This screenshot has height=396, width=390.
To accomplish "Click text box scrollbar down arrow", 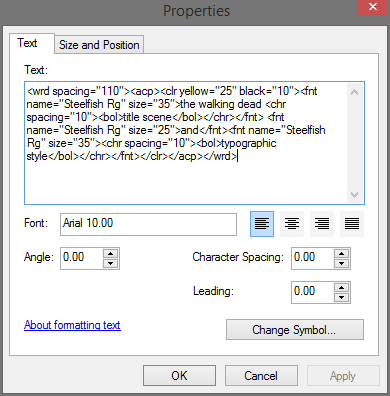I will click(x=355, y=194).
